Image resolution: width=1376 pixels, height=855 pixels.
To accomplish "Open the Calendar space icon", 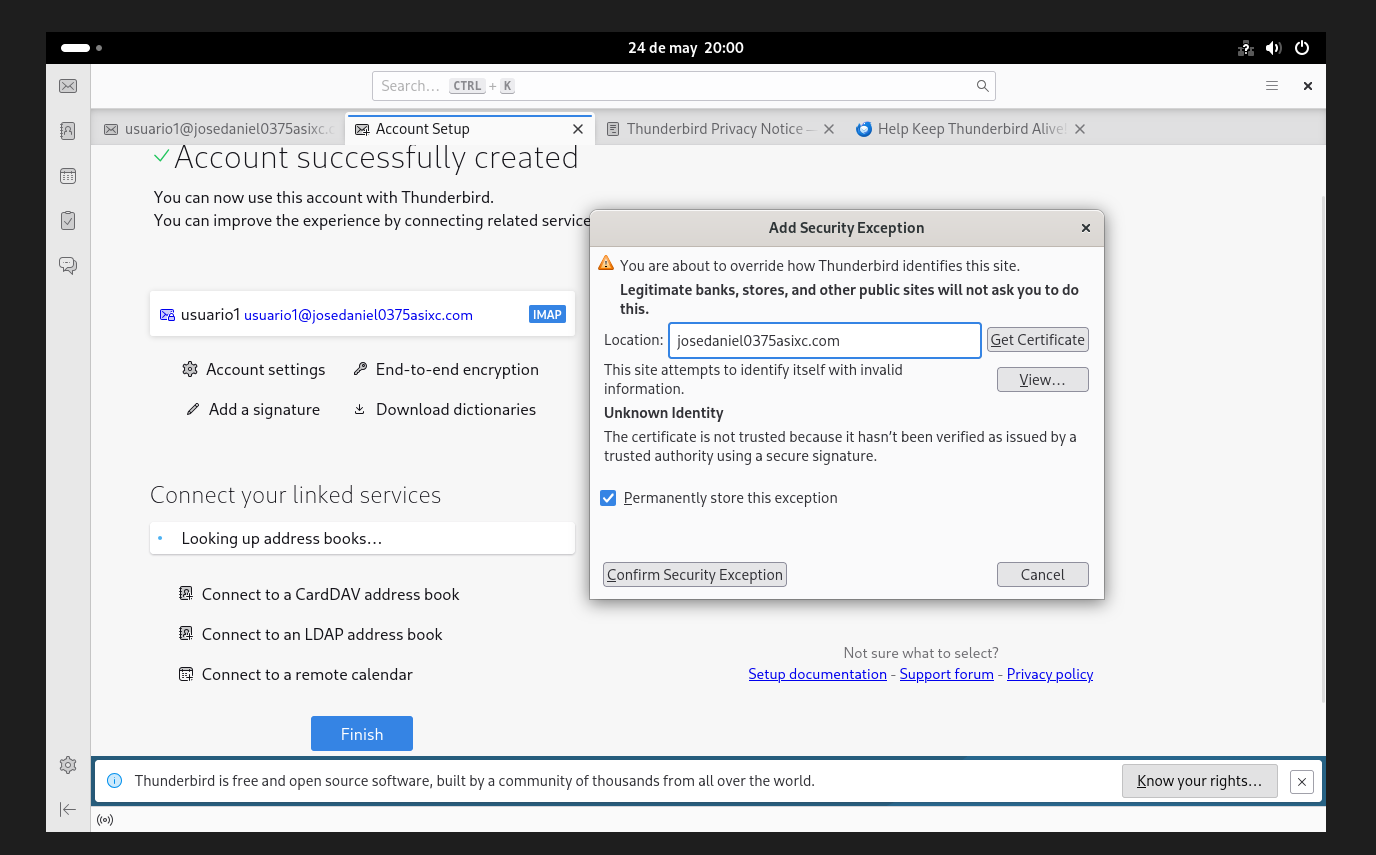I will tap(68, 176).
